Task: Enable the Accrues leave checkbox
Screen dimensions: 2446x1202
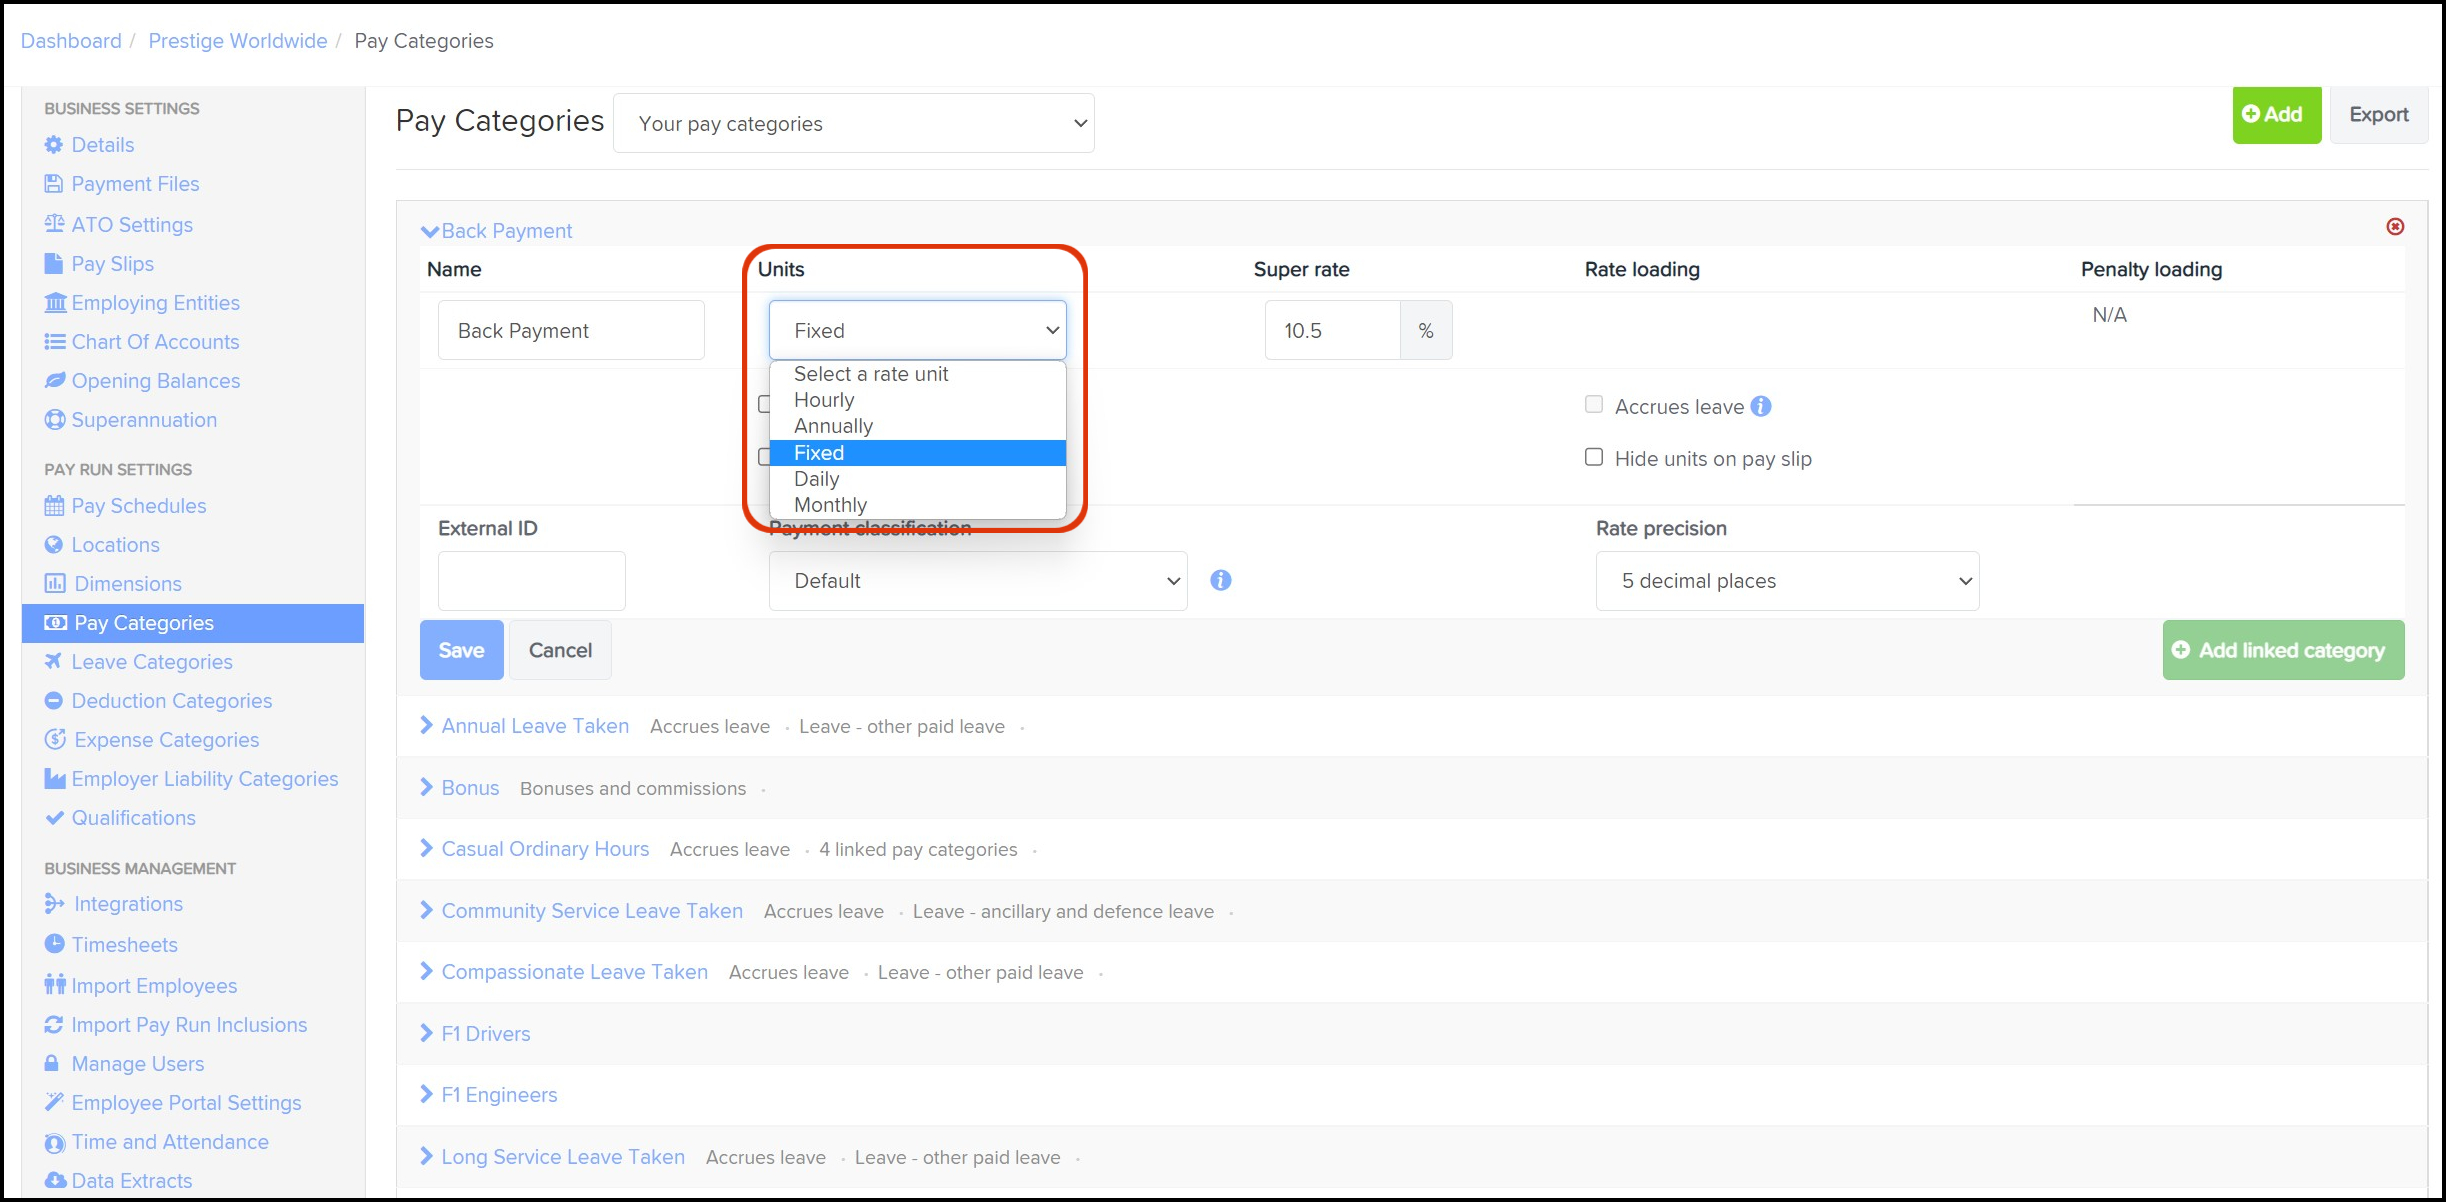Action: (1594, 405)
